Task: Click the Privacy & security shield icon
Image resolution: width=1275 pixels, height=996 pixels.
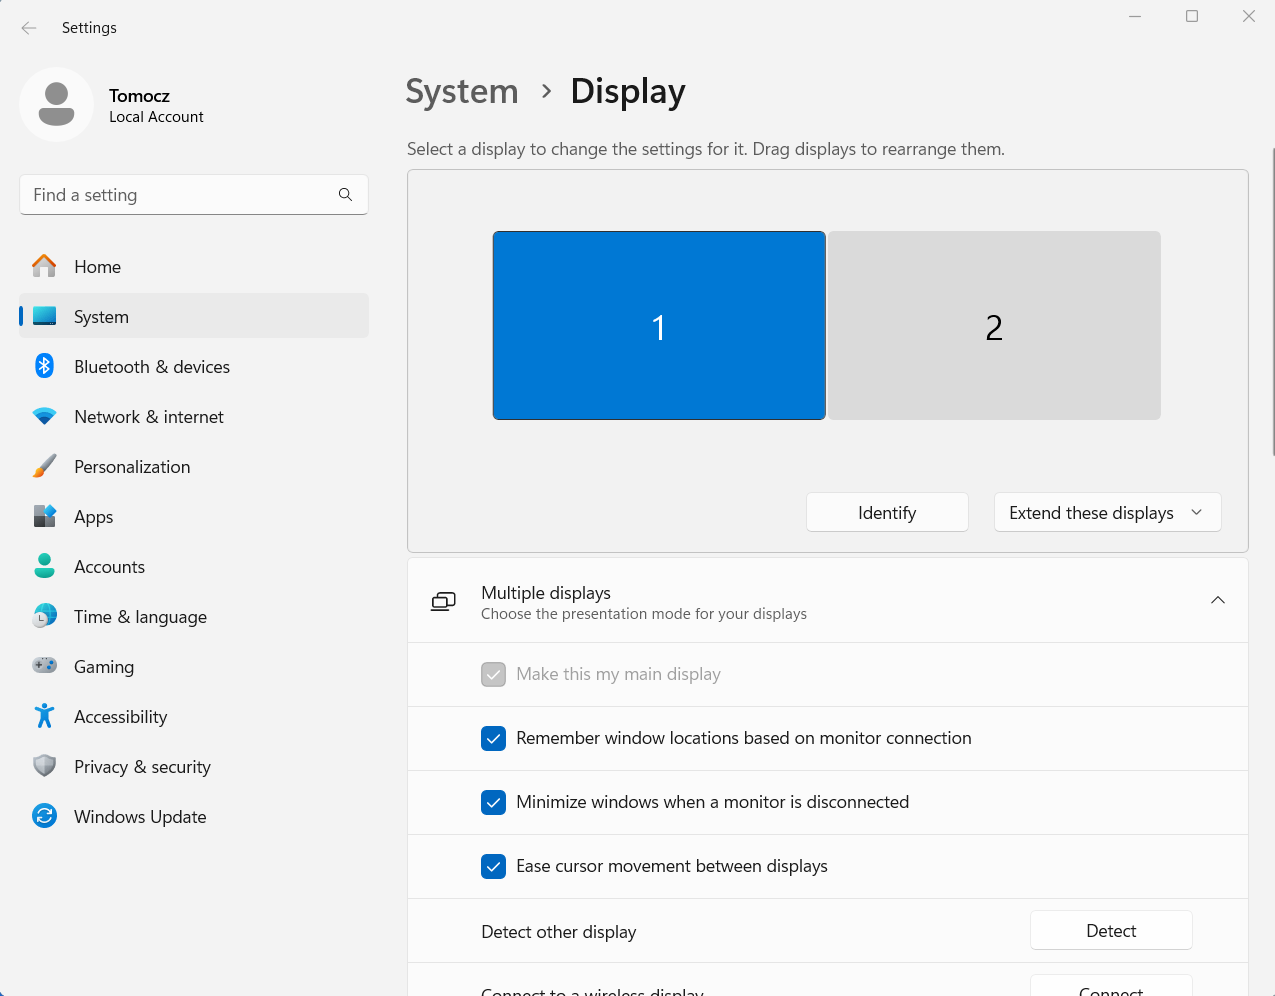Action: pyautogui.click(x=44, y=766)
